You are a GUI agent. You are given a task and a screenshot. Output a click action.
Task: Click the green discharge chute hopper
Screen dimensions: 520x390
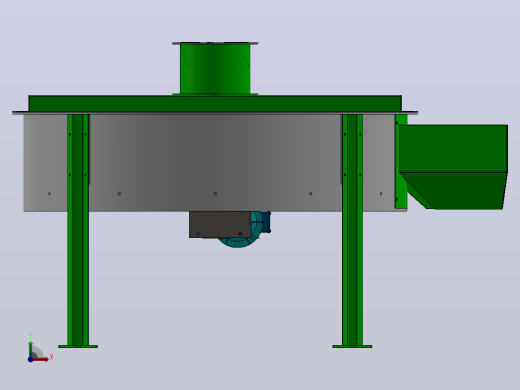click(x=454, y=167)
